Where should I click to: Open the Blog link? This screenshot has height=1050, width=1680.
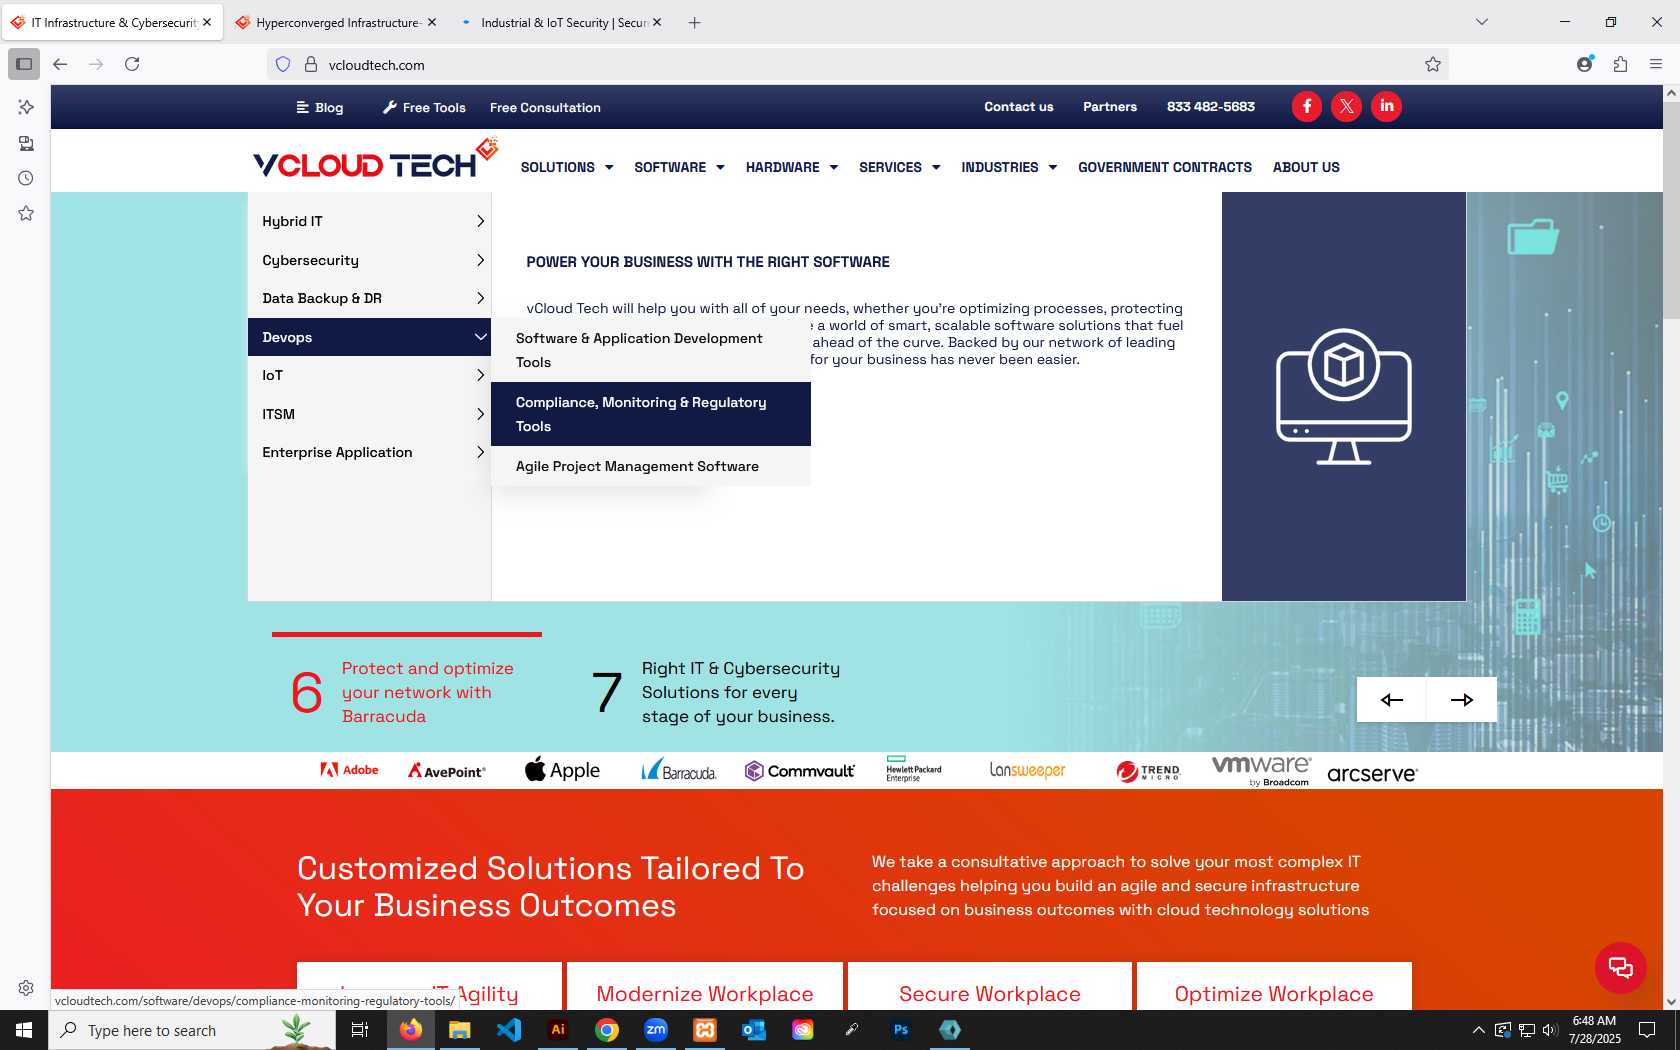319,107
